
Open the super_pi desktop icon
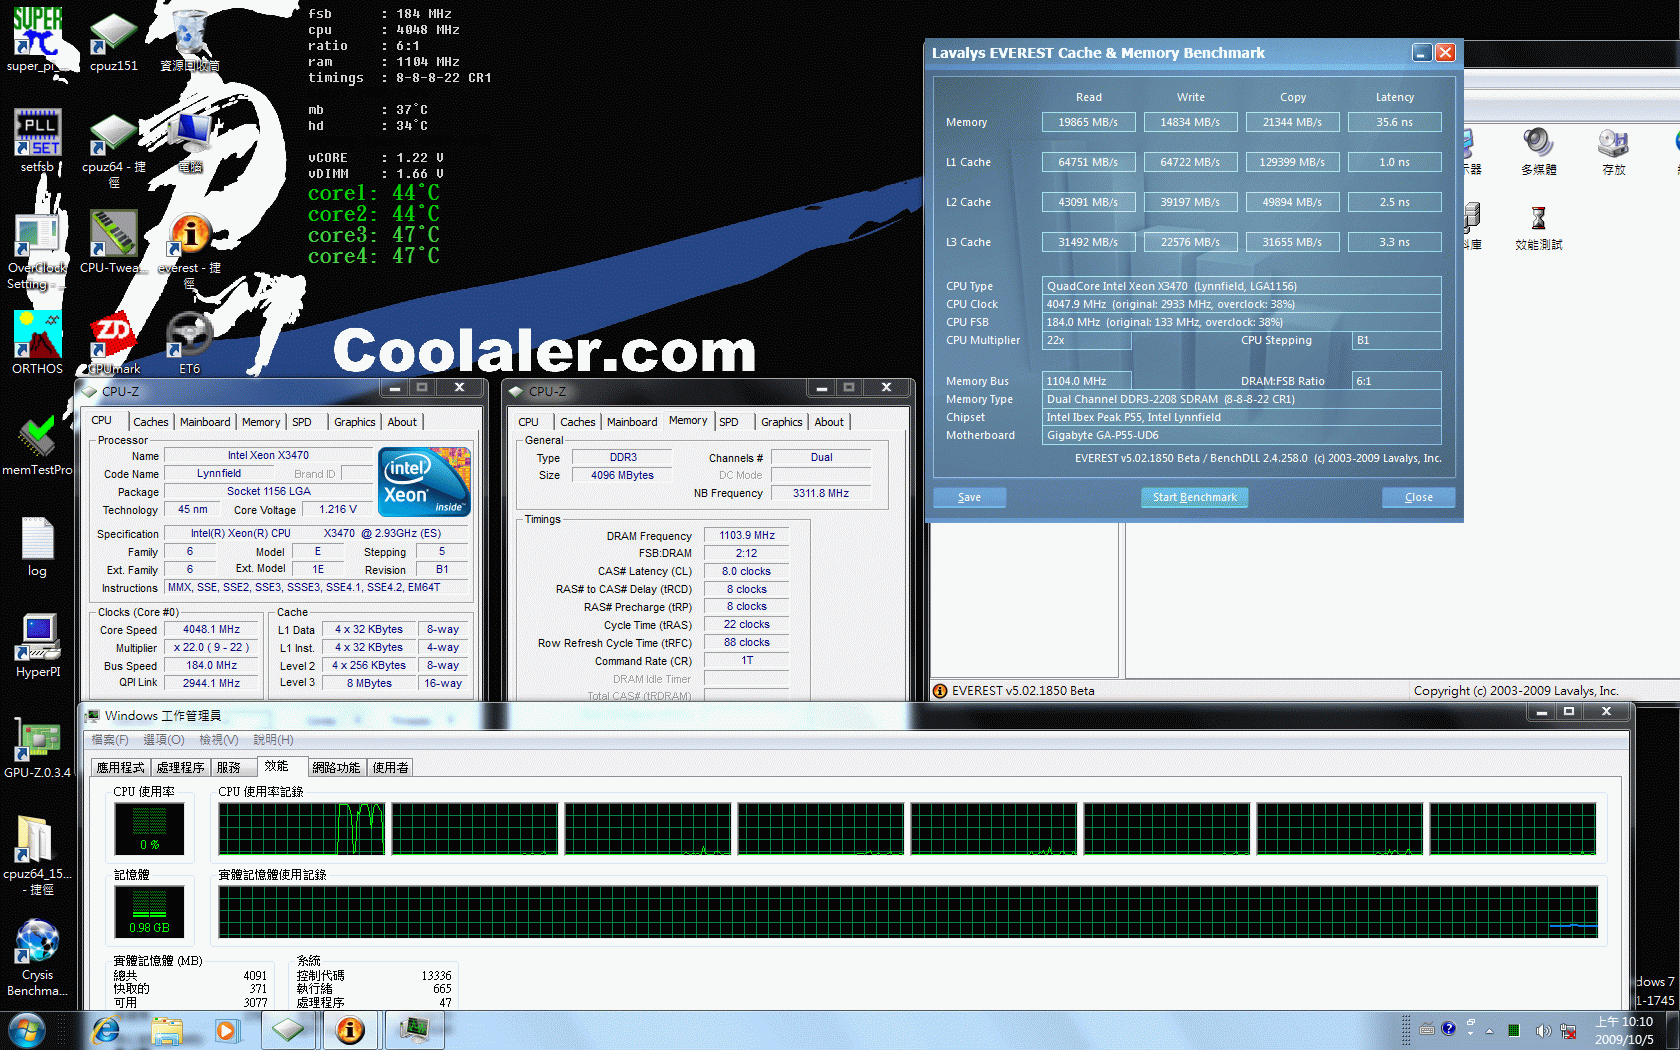[37, 35]
